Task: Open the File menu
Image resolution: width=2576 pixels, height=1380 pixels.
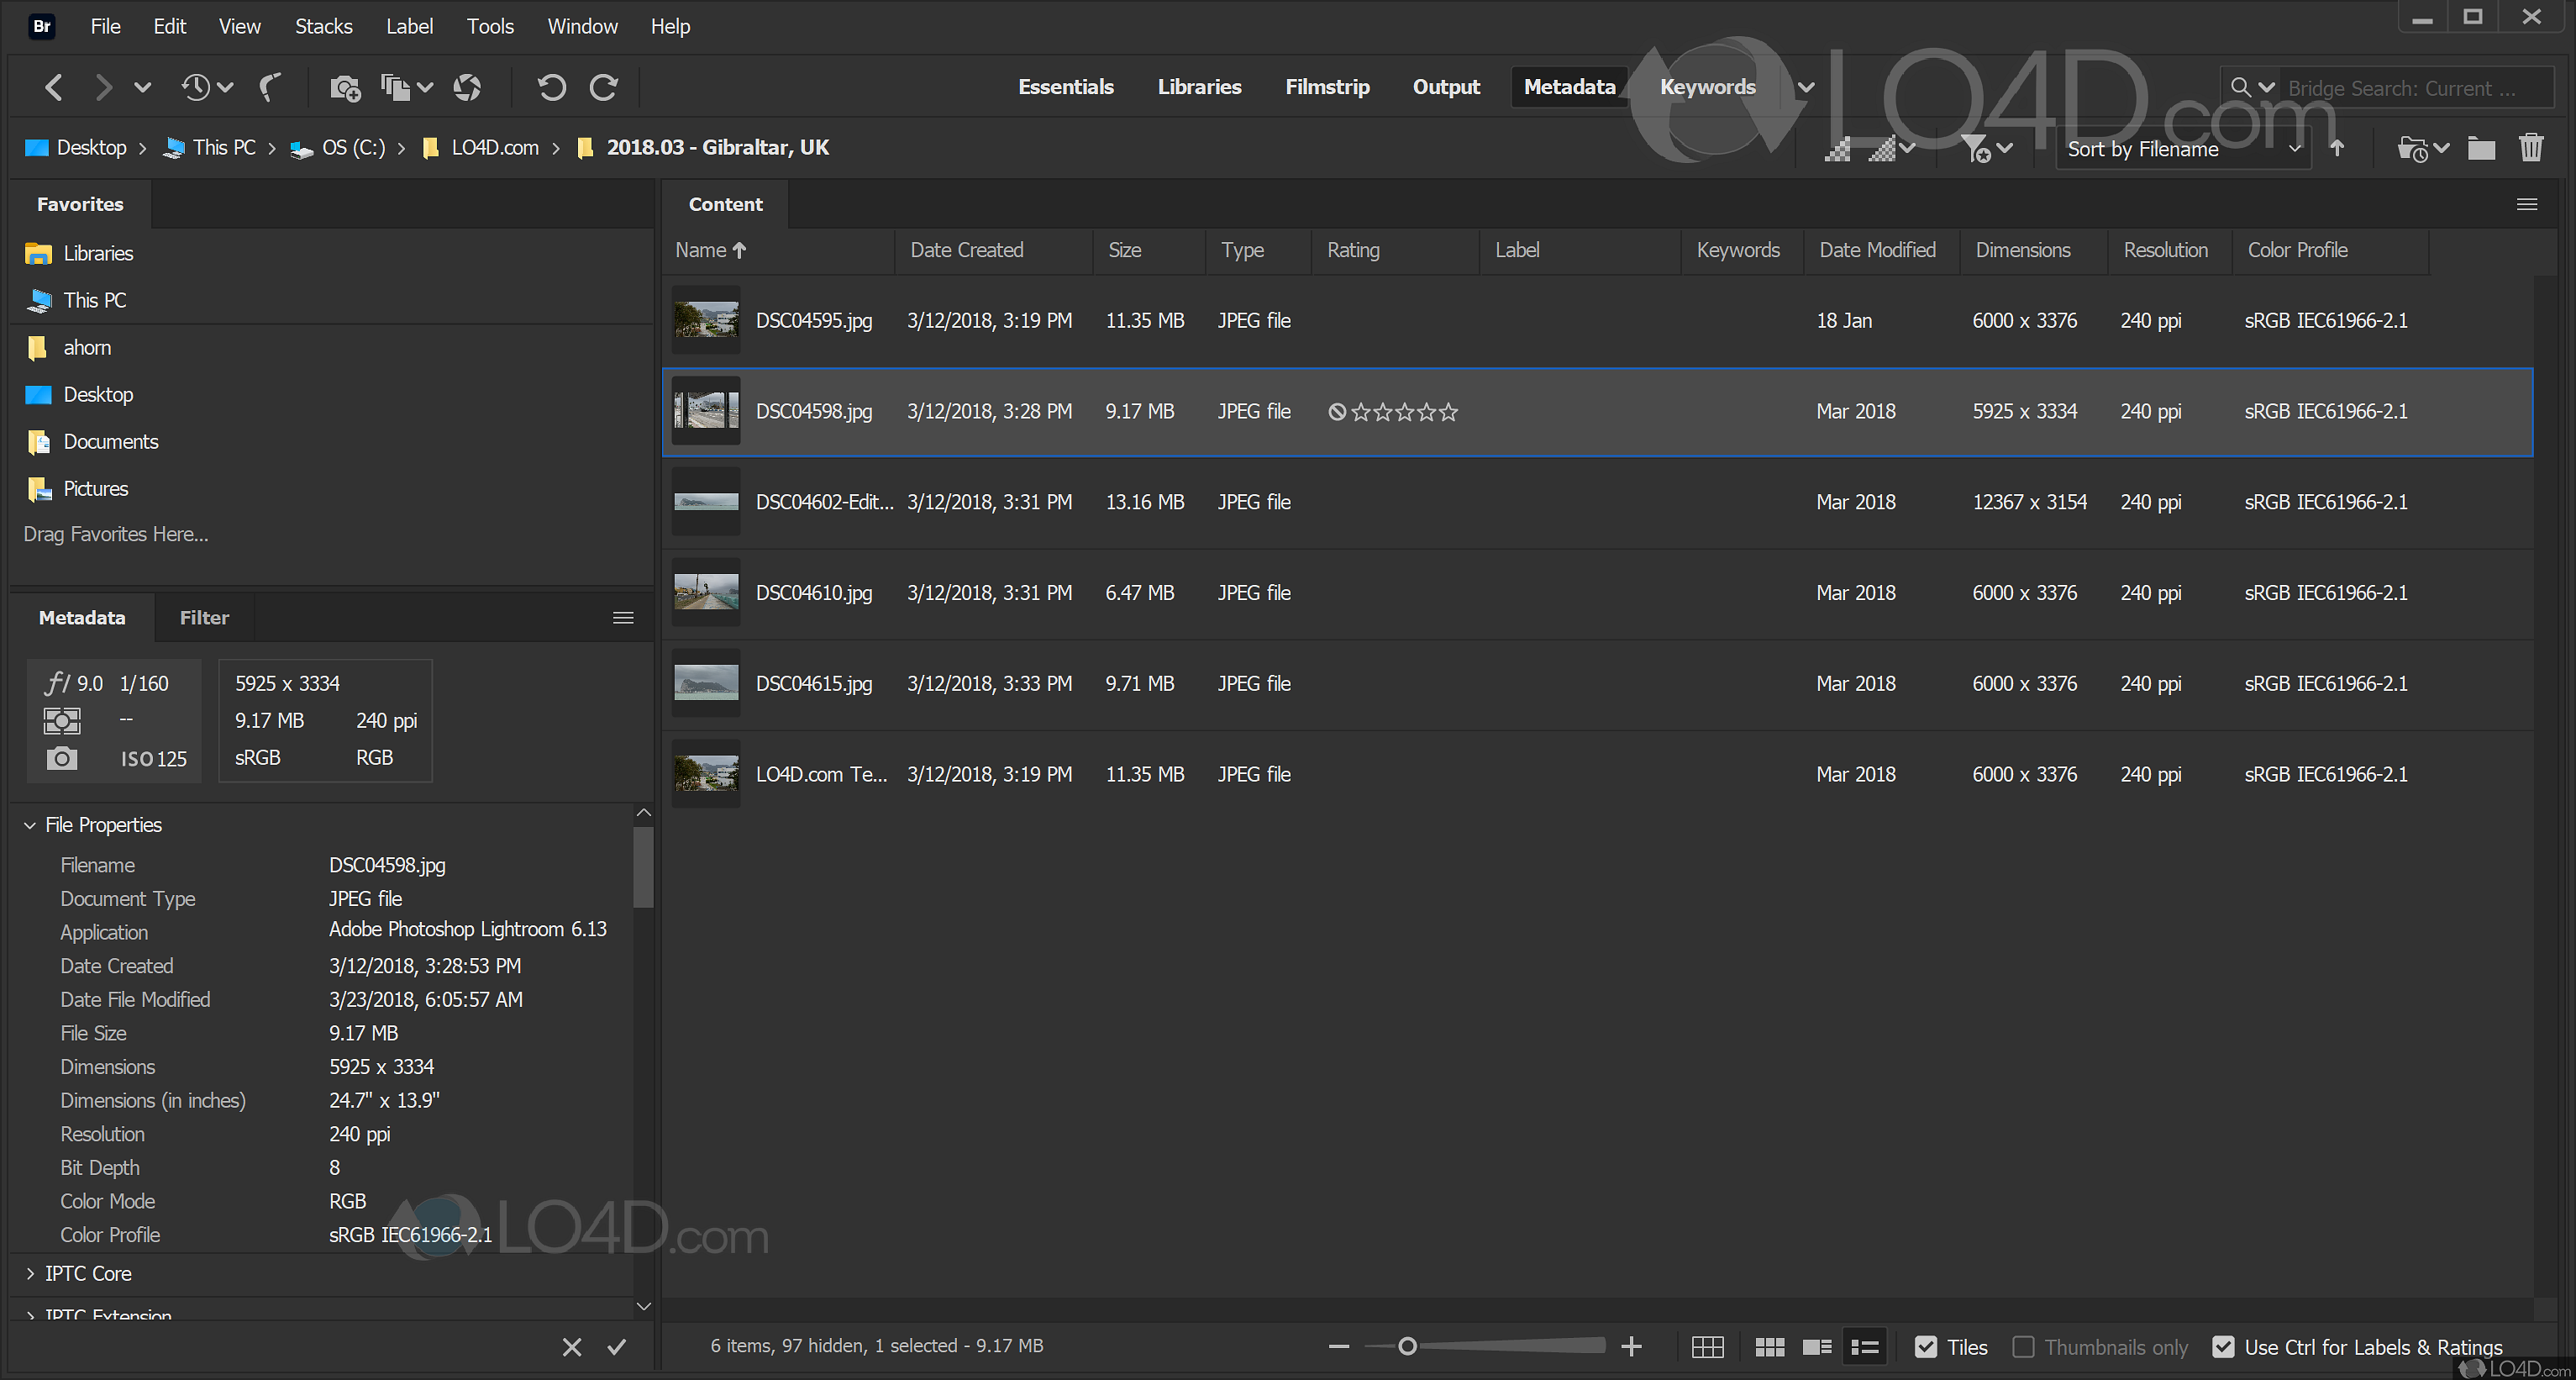Action: tap(105, 26)
